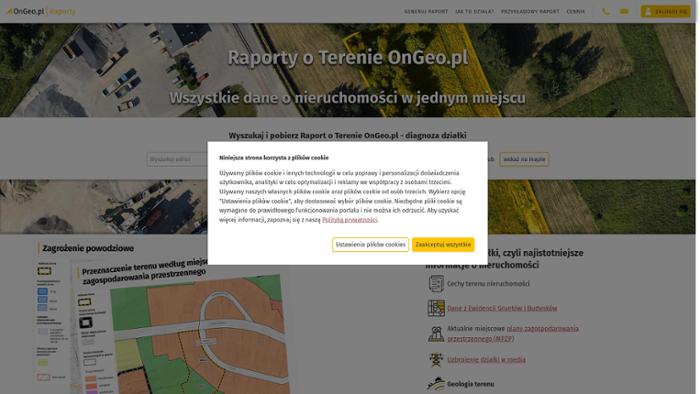Image resolution: width=700 pixels, height=394 pixels.
Task: Open the Generuj Raport menu item
Action: pos(426,12)
